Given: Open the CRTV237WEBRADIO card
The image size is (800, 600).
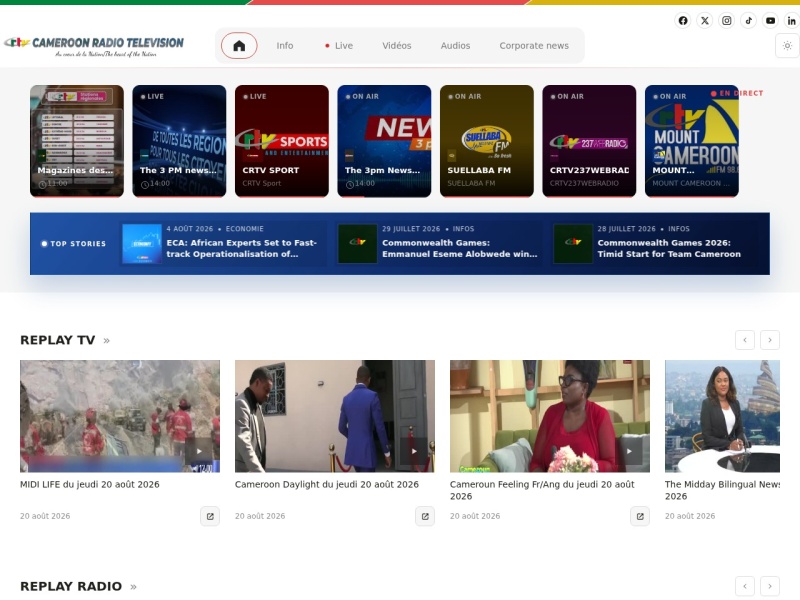Looking at the screenshot, I should click(589, 141).
